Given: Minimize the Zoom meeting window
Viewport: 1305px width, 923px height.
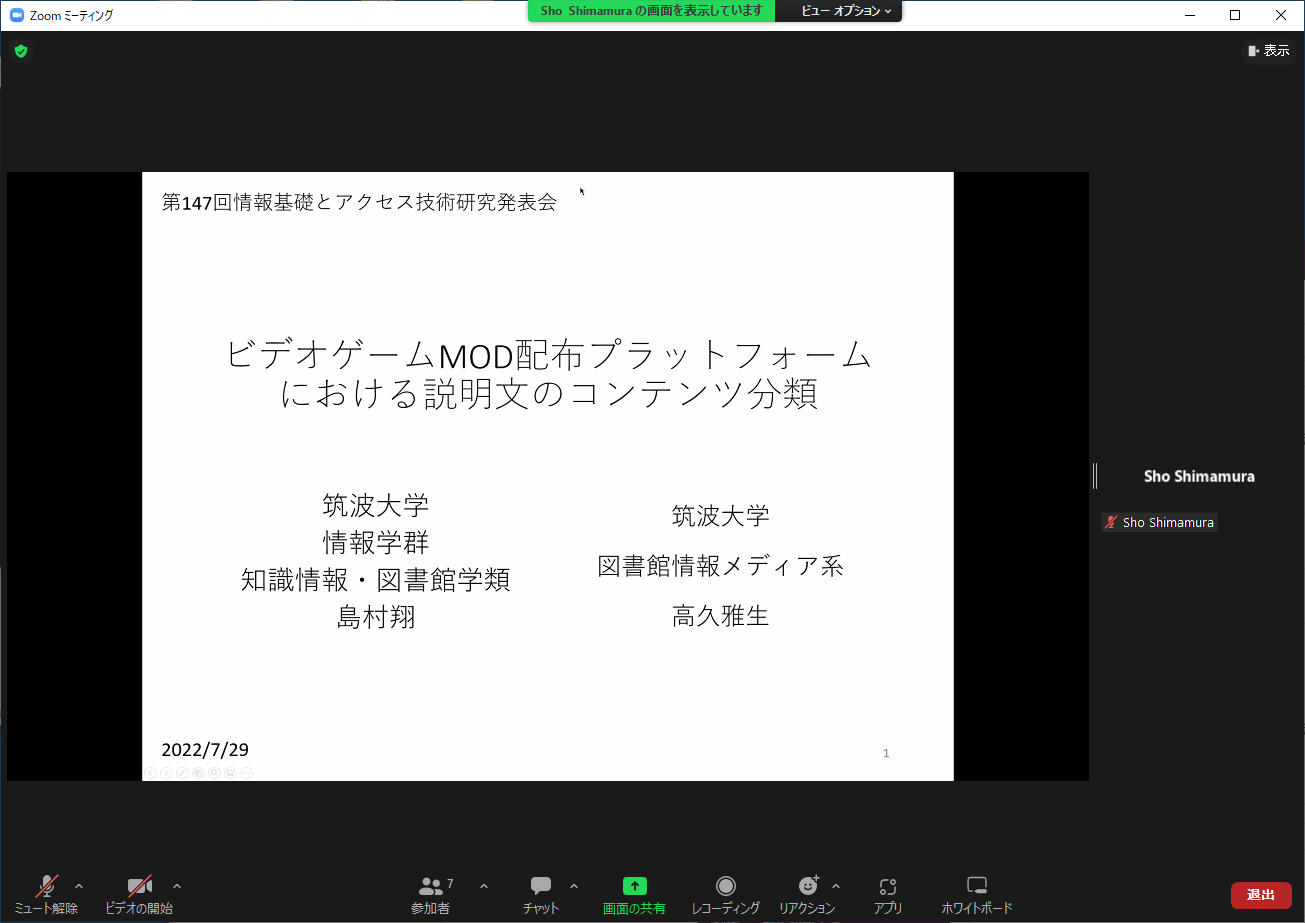Looking at the screenshot, I should point(1189,15).
